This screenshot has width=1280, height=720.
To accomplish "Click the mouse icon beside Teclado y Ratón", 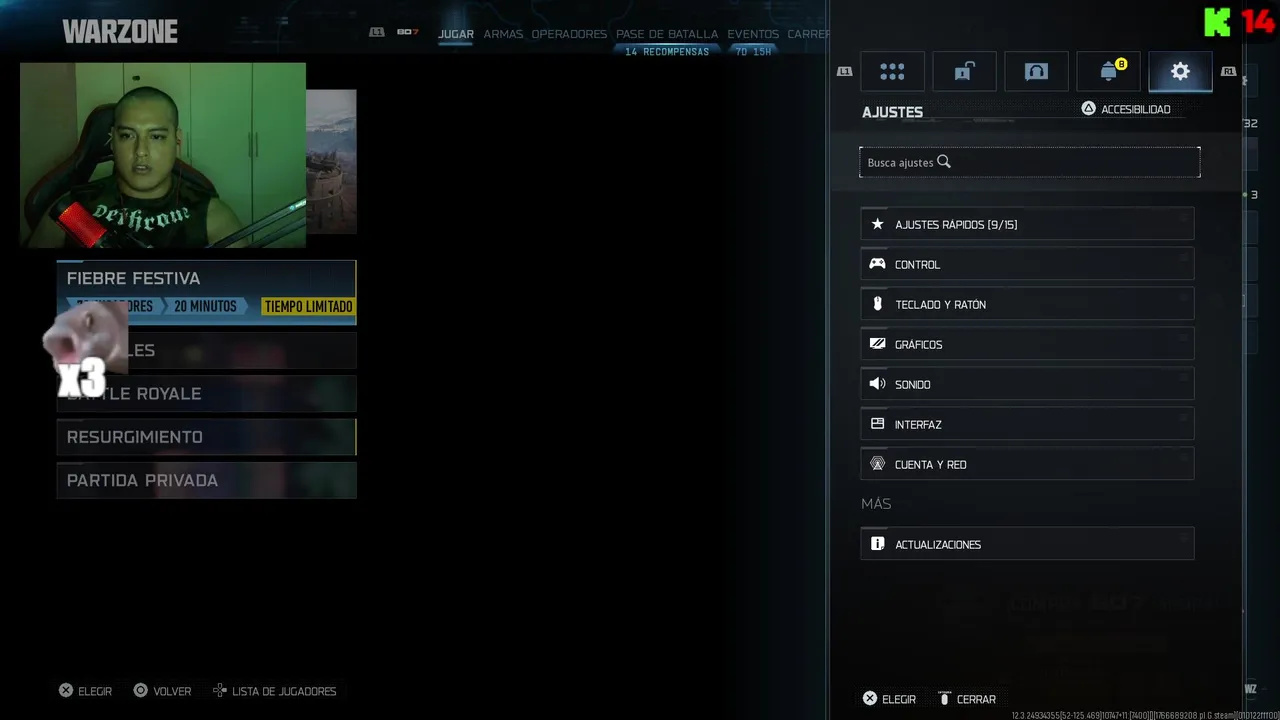I will coord(877,304).
